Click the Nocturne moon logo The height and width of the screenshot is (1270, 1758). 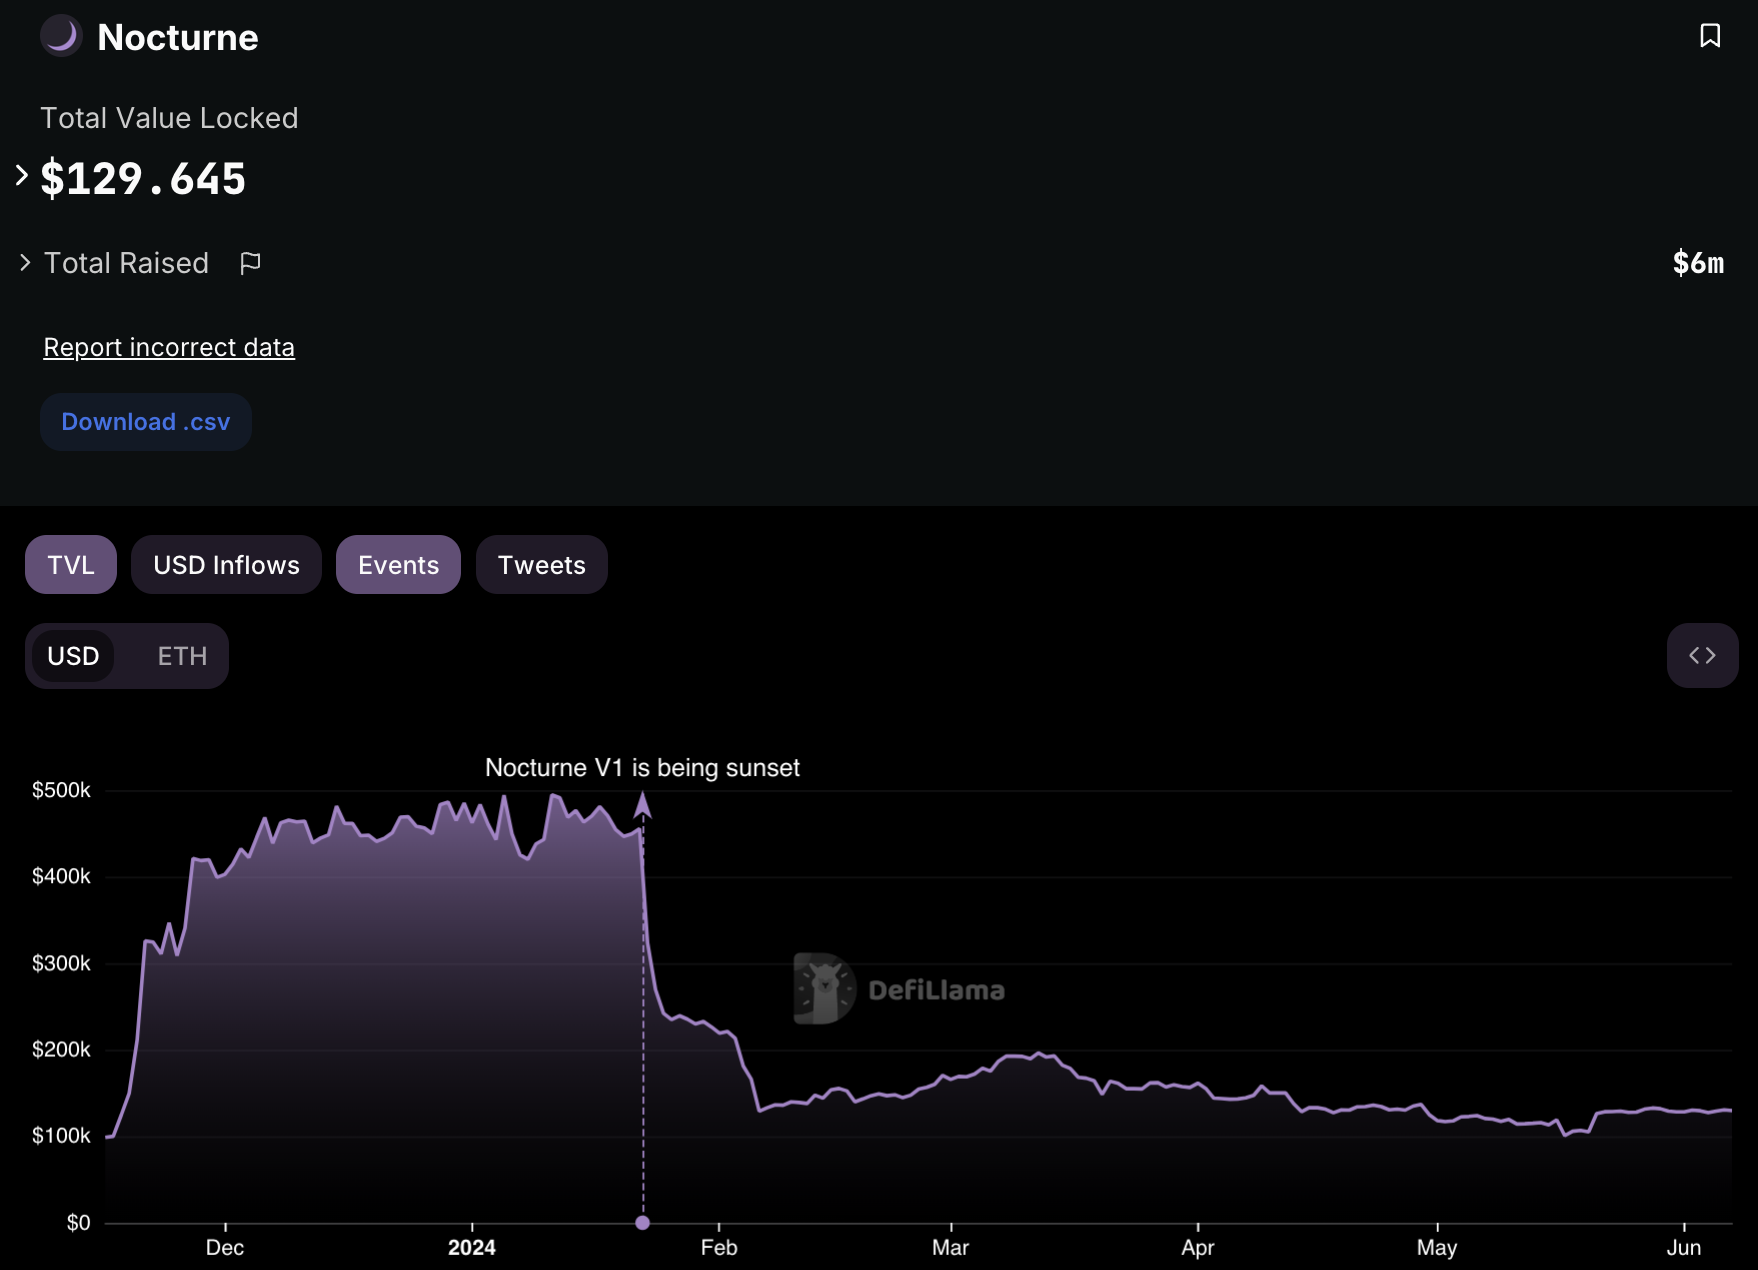click(61, 36)
